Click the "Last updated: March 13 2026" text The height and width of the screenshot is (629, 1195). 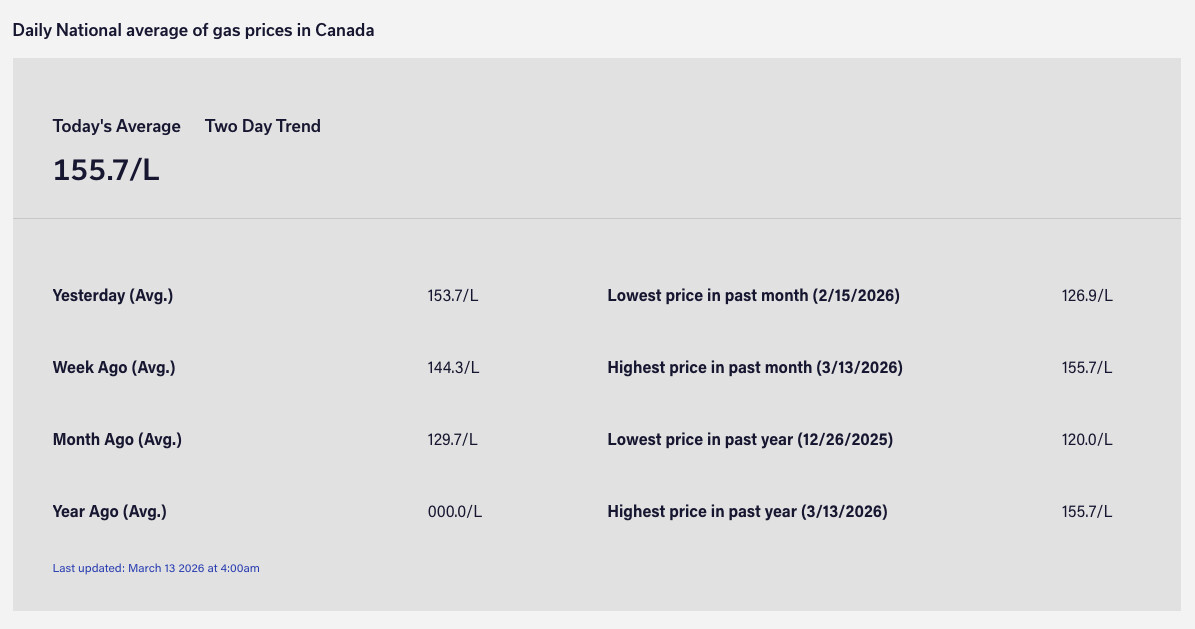[156, 568]
